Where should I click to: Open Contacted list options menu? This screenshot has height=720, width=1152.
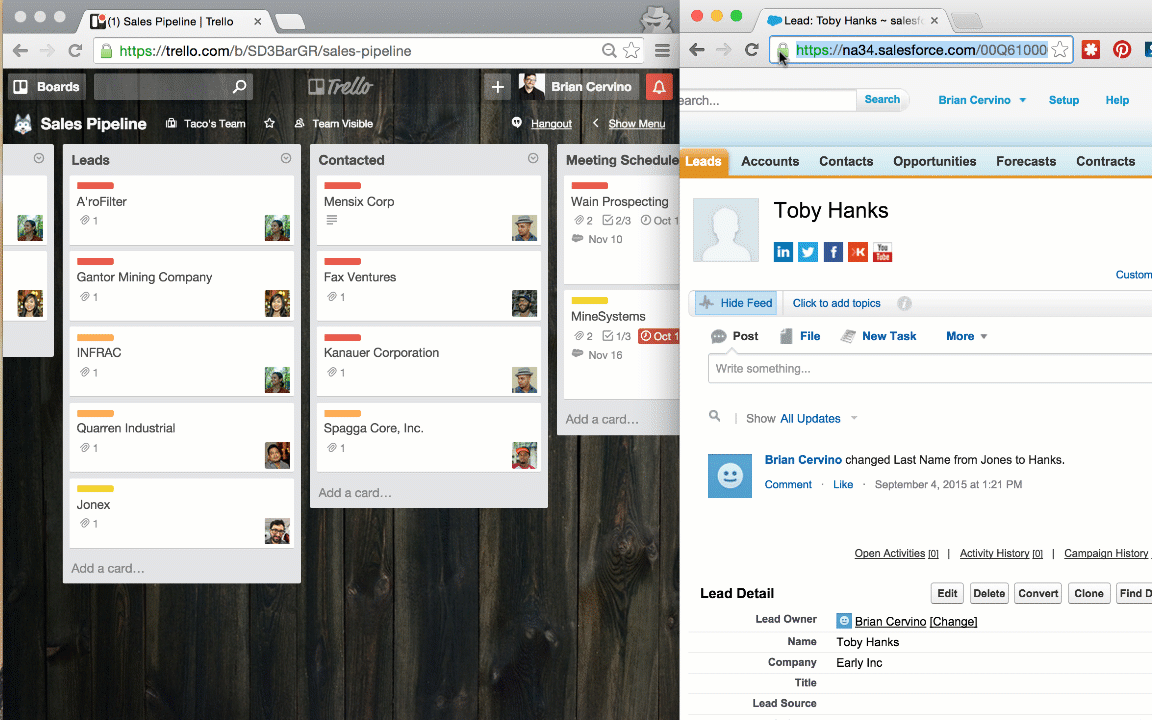point(533,159)
